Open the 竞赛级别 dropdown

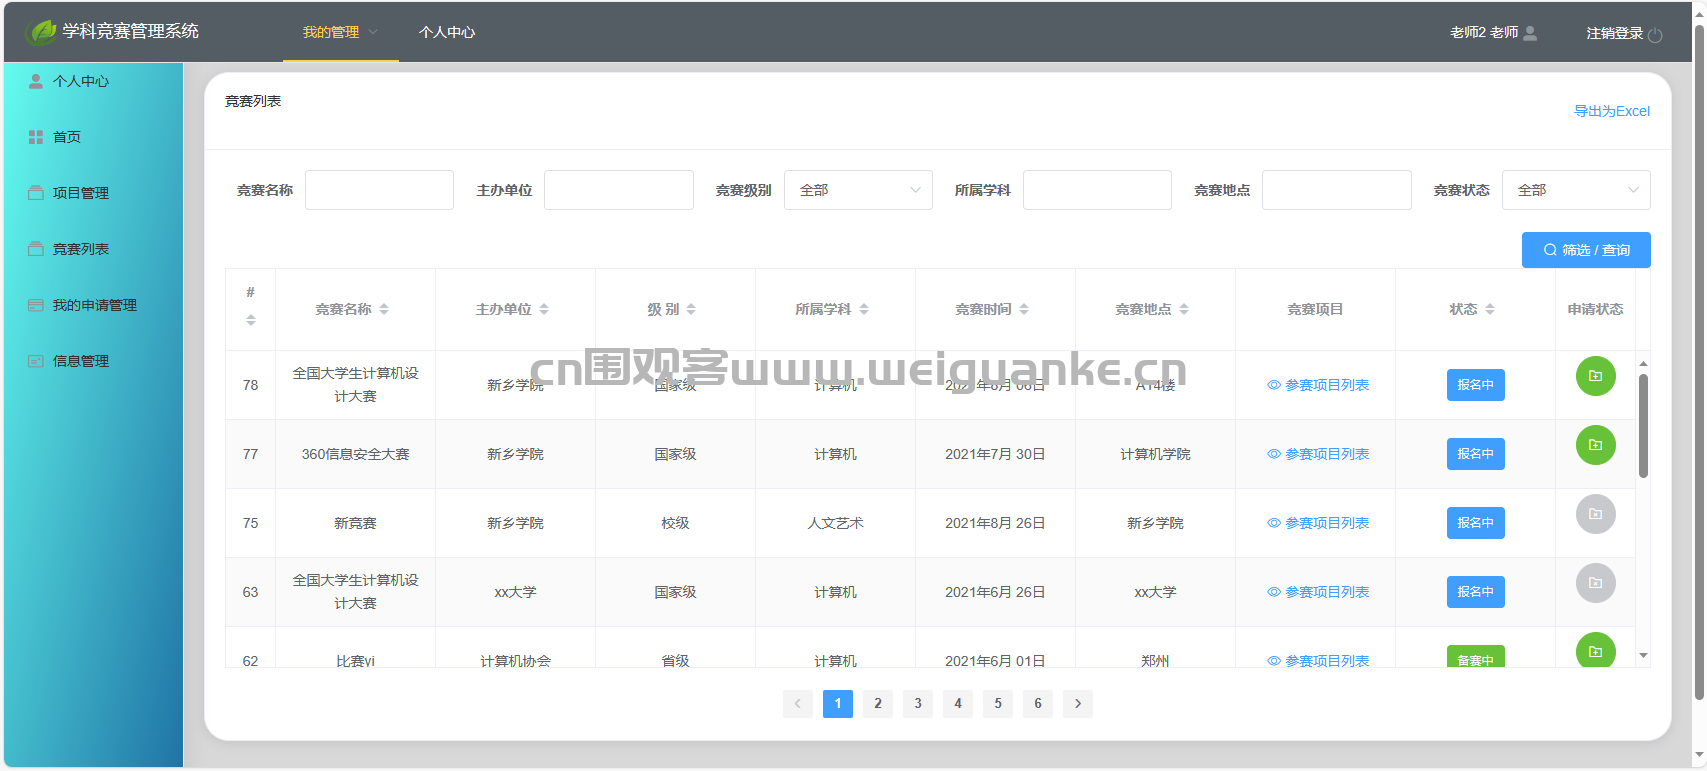coord(858,190)
